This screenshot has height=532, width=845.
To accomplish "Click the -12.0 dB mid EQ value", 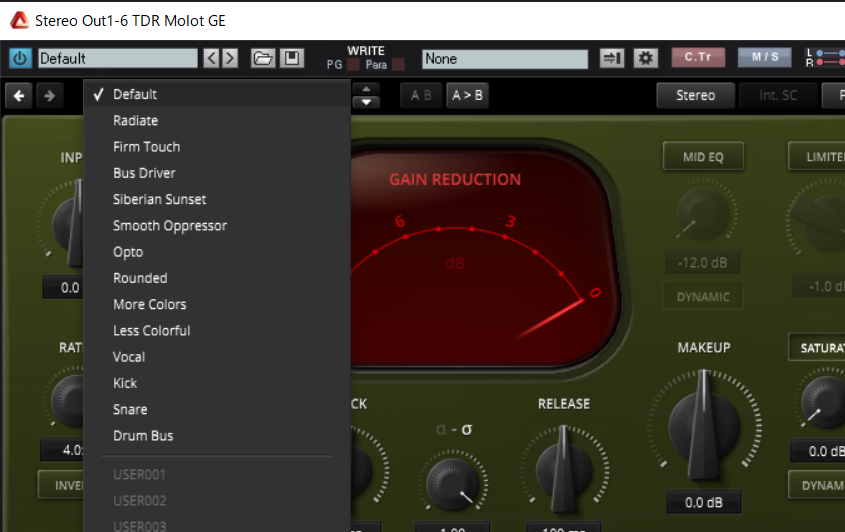I will tap(702, 263).
